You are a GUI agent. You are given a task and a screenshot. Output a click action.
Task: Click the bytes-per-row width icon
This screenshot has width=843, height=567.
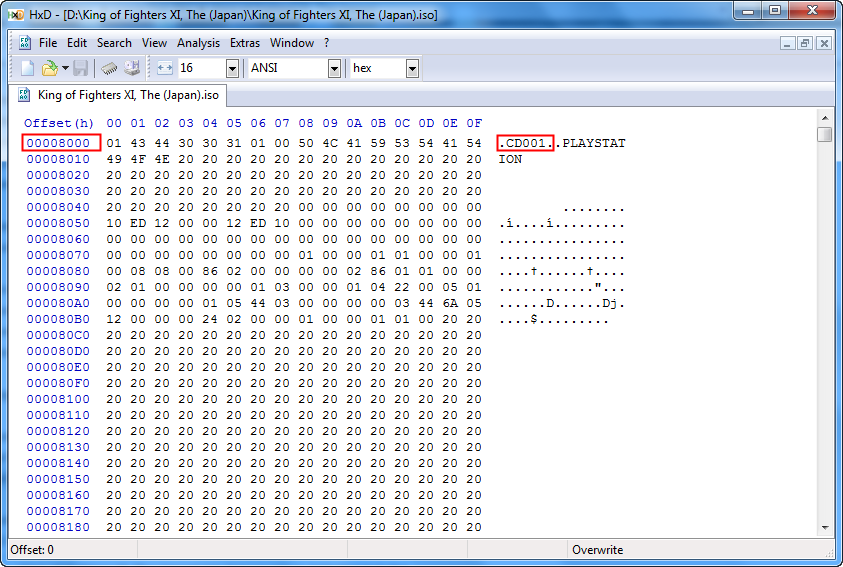click(165, 68)
